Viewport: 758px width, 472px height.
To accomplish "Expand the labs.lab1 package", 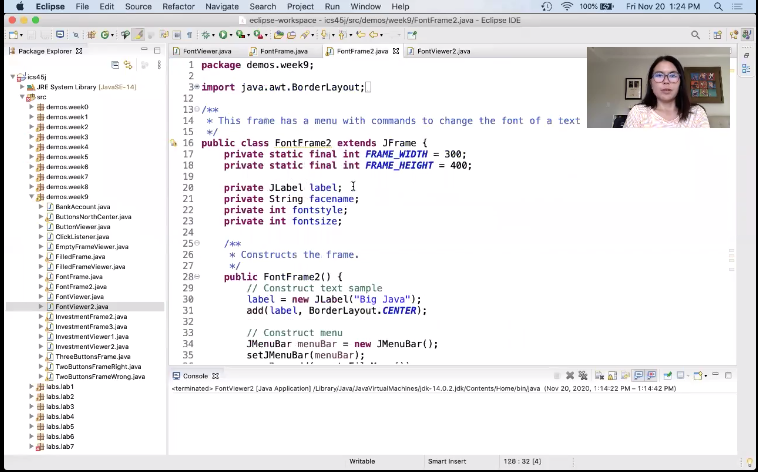I will 31,387.
